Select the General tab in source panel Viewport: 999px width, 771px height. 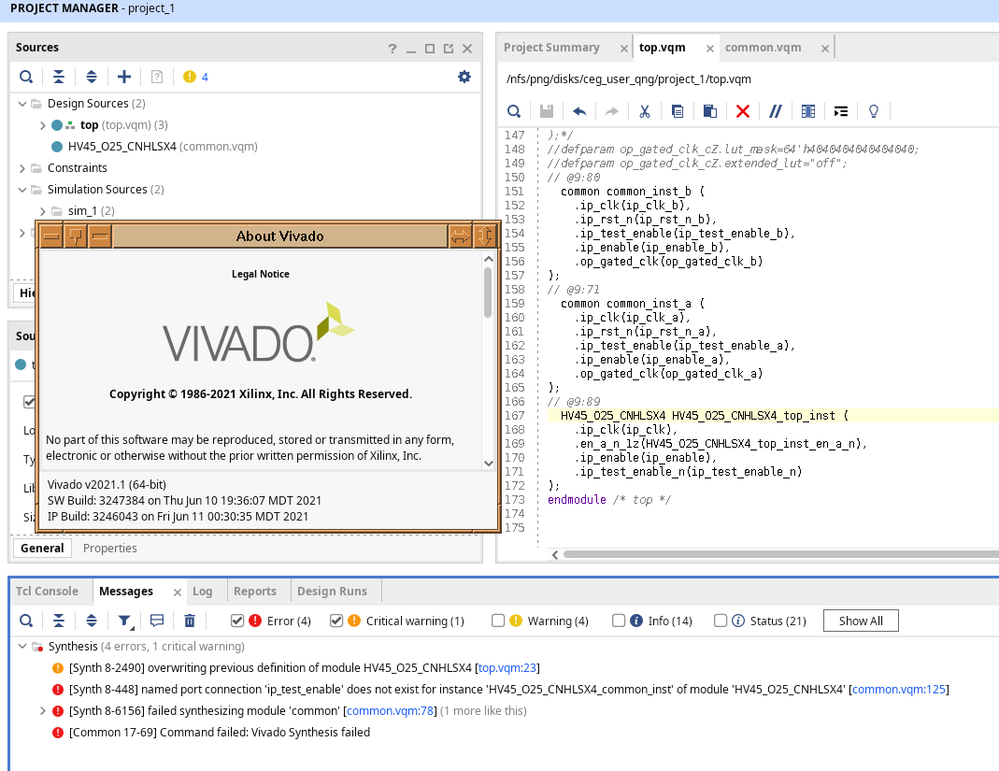[x=42, y=548]
